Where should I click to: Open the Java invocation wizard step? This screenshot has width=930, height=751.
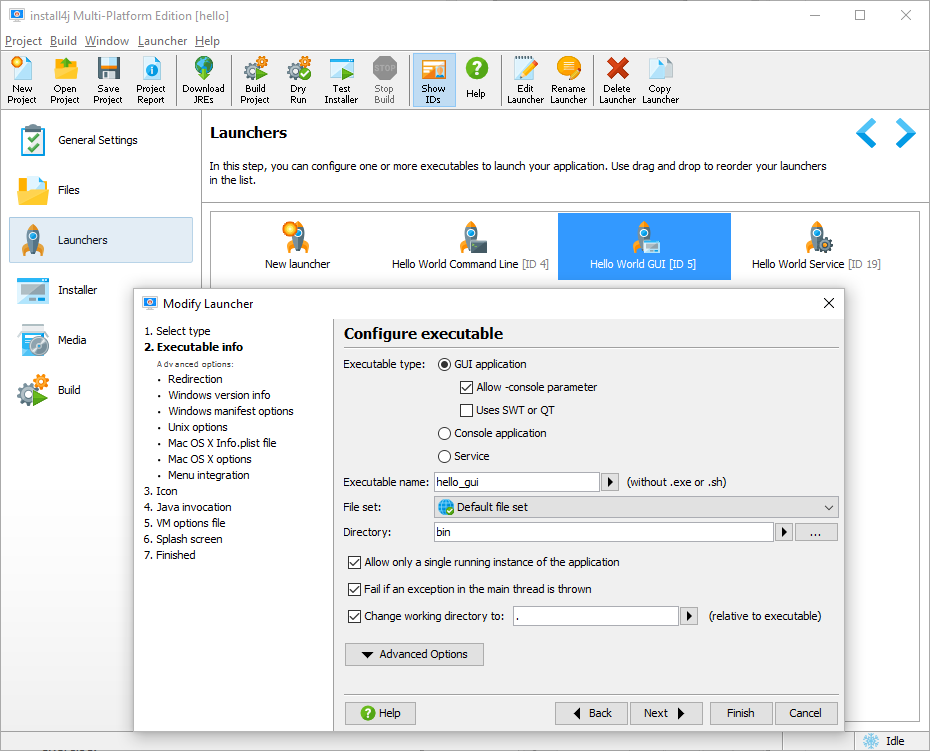tap(188, 507)
